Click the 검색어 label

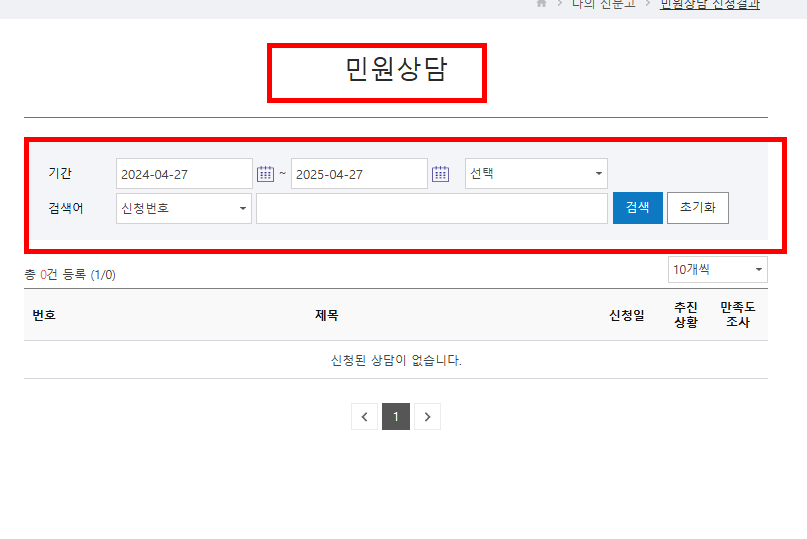pos(65,208)
